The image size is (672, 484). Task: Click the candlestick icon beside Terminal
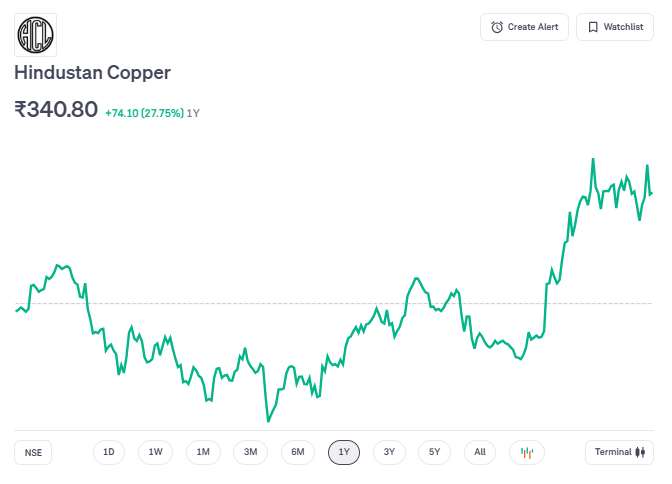640,452
